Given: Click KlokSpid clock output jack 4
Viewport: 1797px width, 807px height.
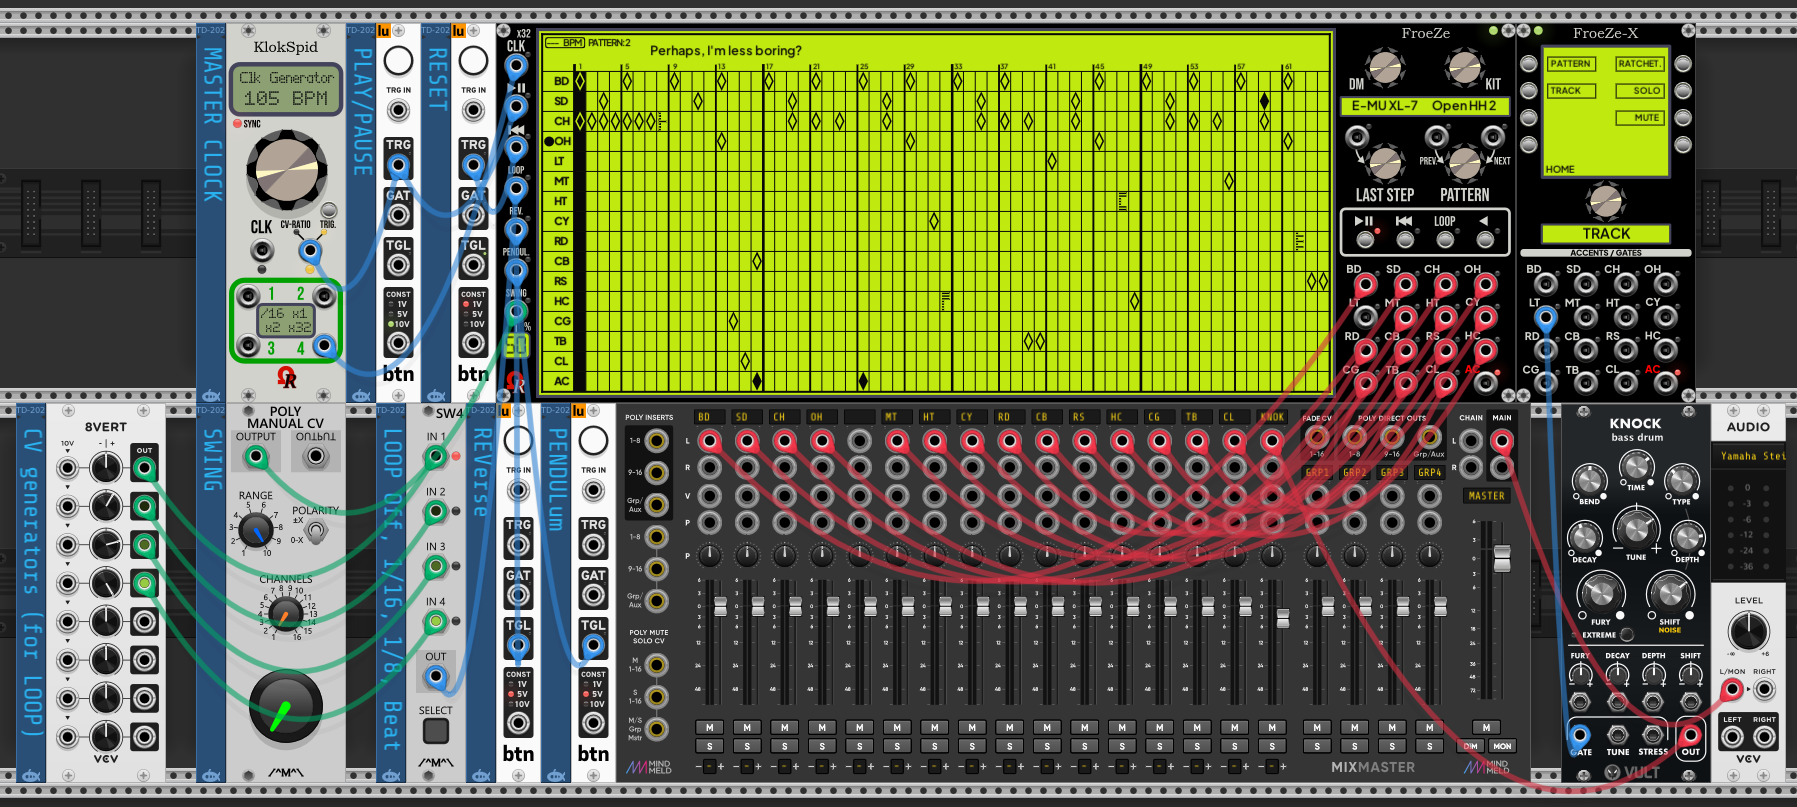Looking at the screenshot, I should [x=323, y=347].
